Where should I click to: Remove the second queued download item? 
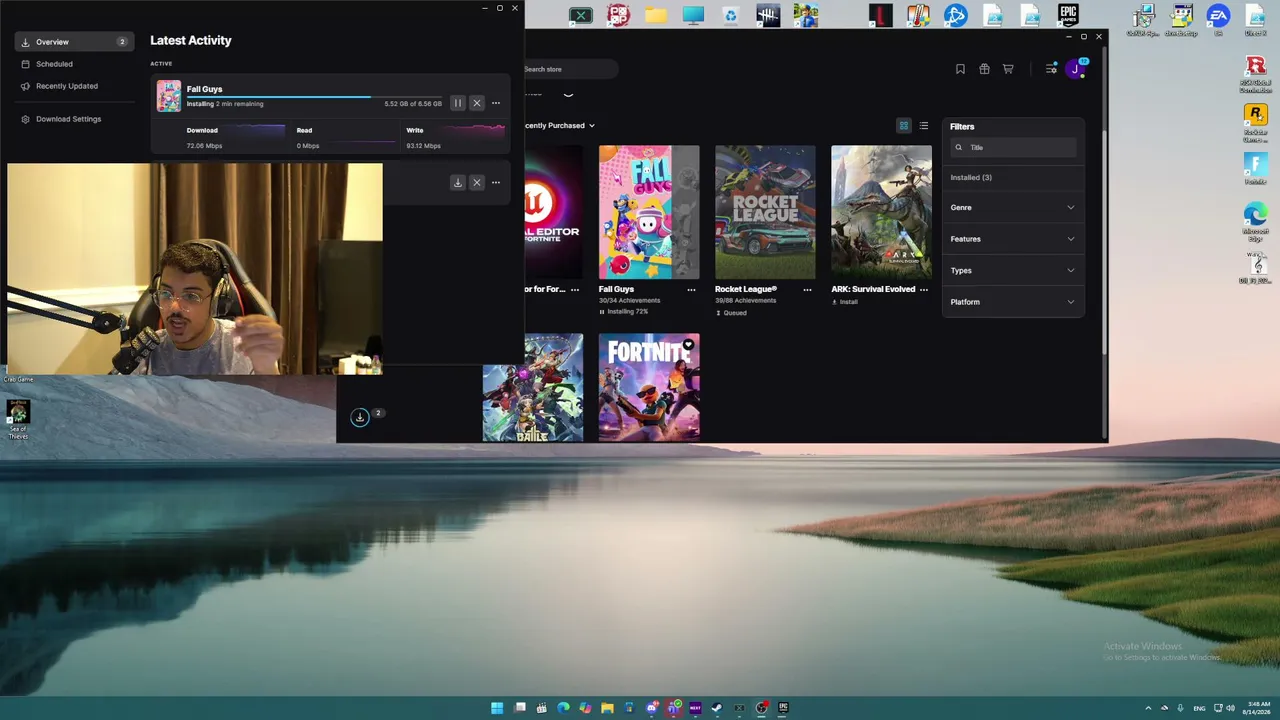477,182
